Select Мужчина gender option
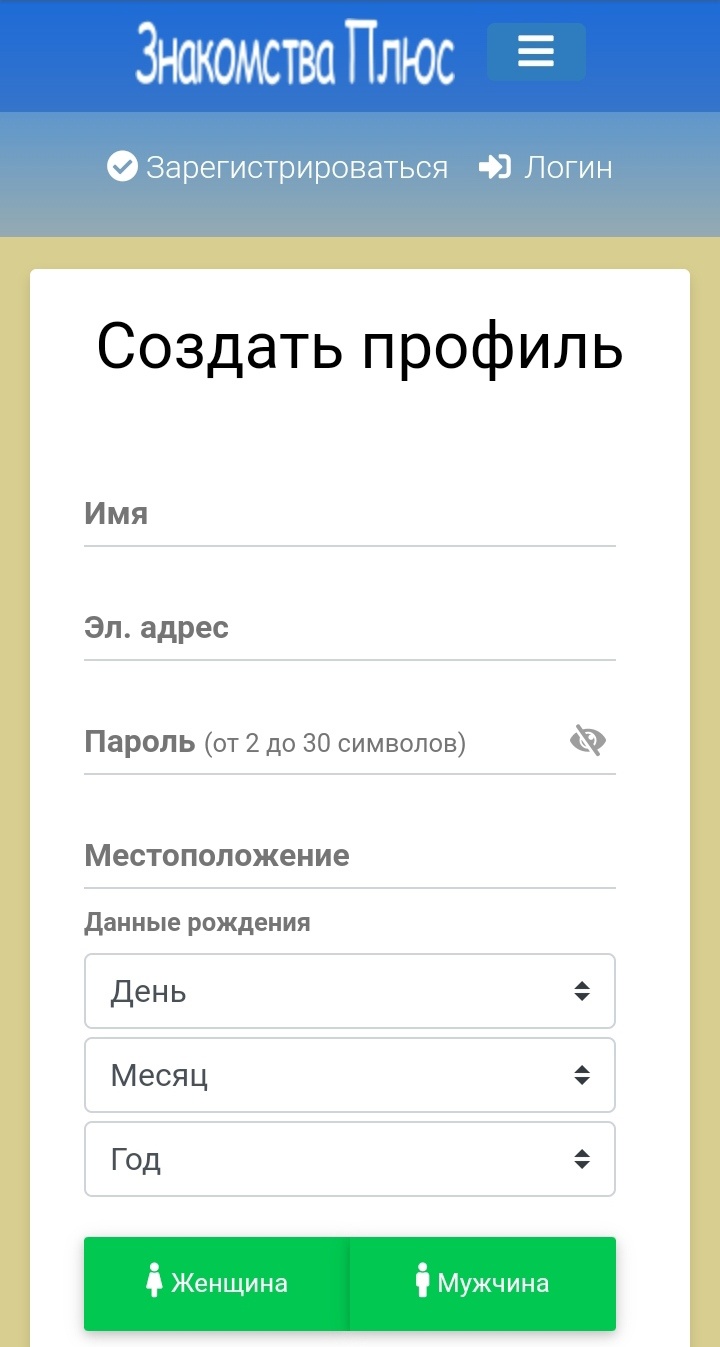The width and height of the screenshot is (720, 1347). [x=483, y=1284]
